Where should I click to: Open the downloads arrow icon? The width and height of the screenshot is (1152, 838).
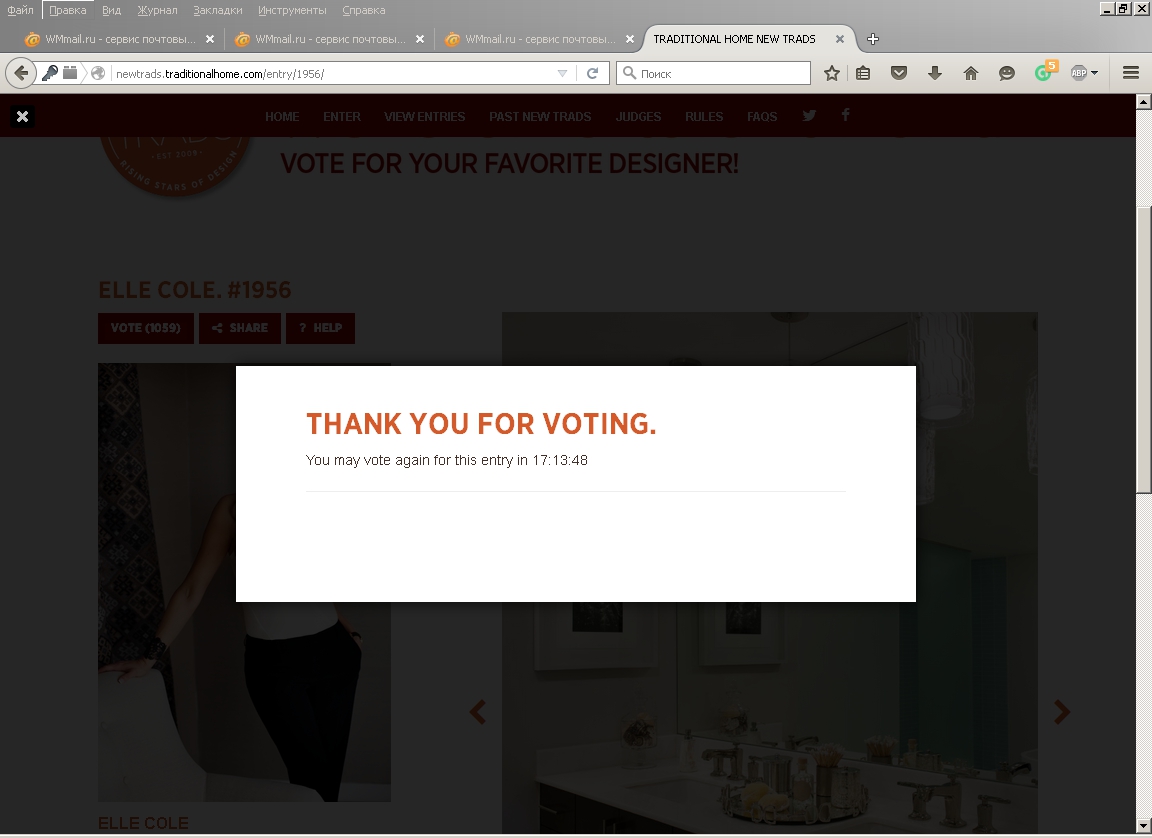(935, 73)
